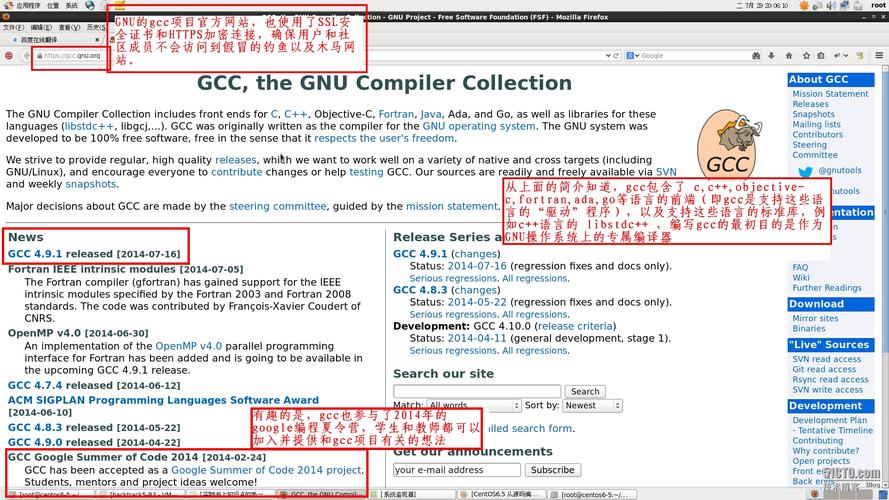Open the release criteria link
The height and width of the screenshot is (500, 889).
[575, 327]
